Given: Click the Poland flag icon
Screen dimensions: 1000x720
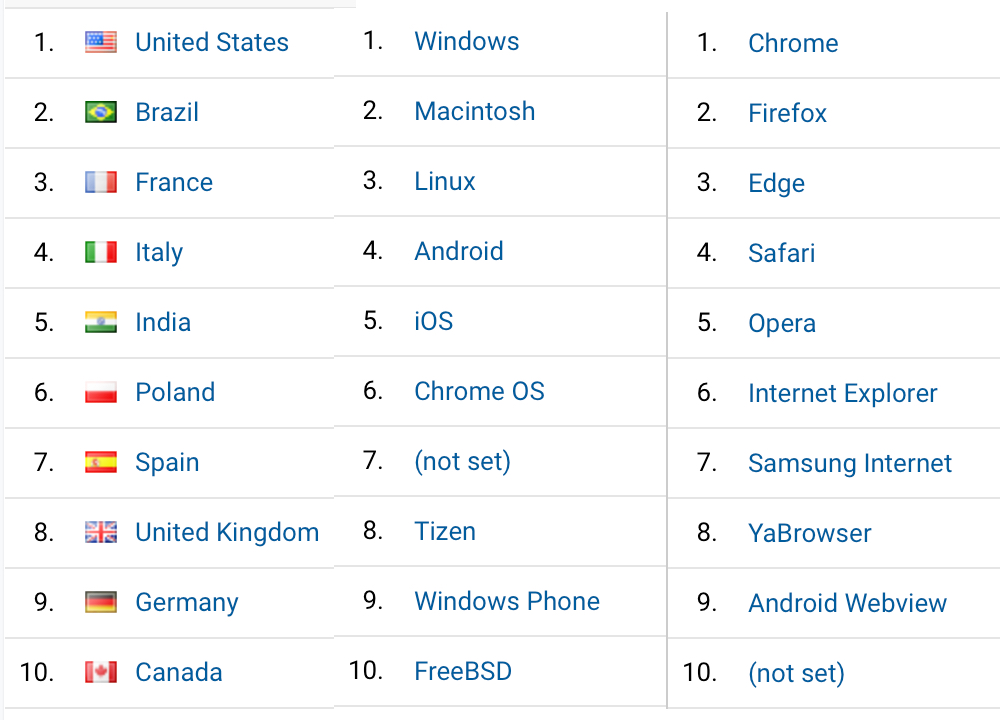Looking at the screenshot, I should click(101, 392).
